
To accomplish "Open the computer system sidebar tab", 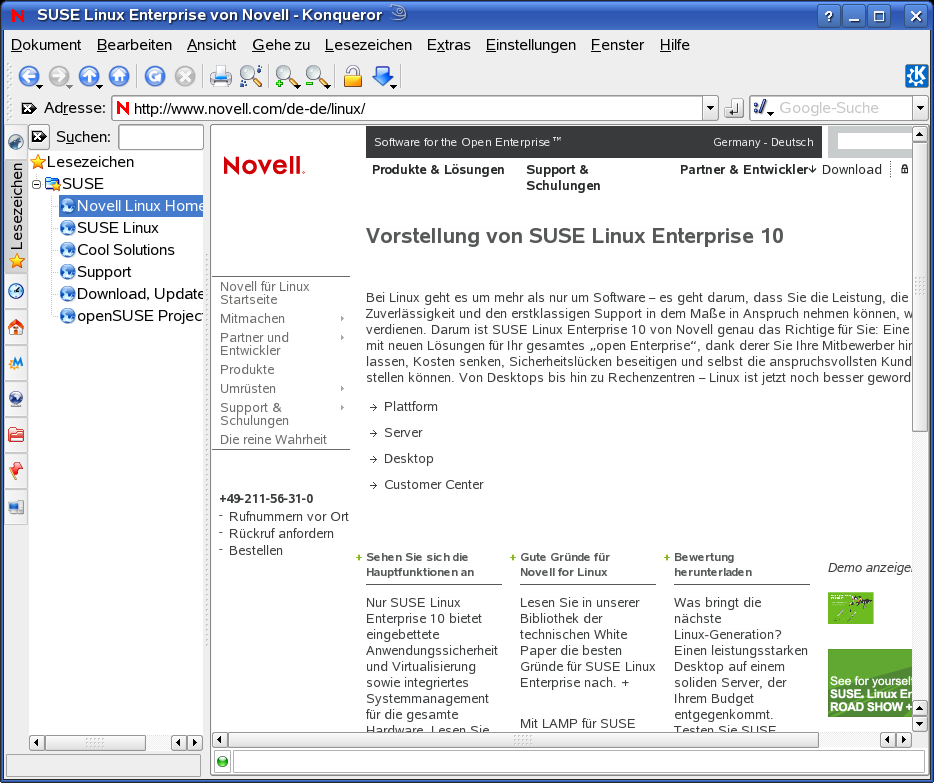I will coord(16,507).
